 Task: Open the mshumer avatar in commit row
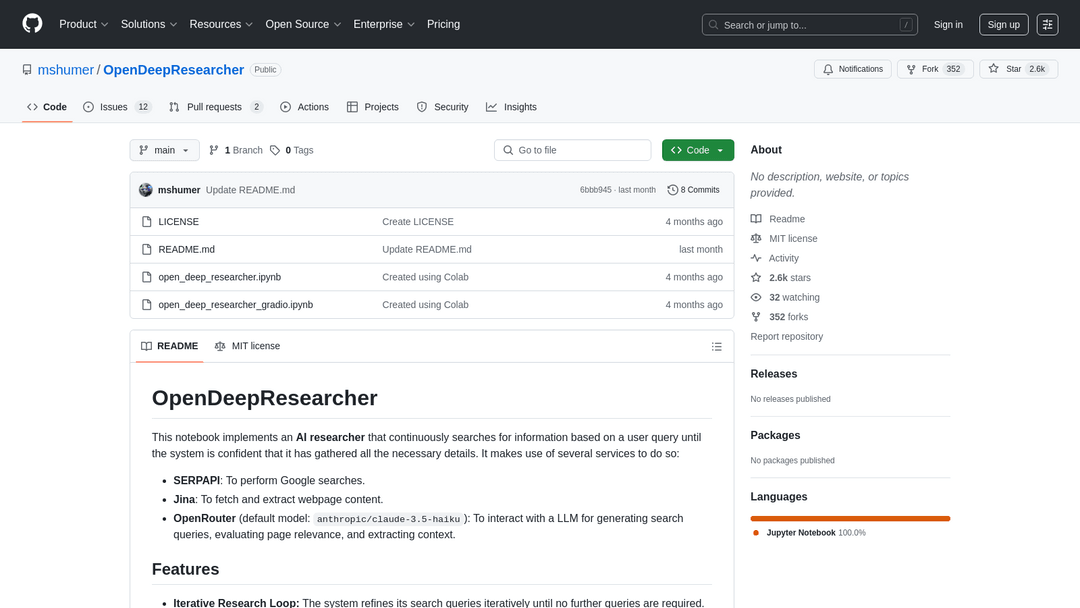[145, 190]
